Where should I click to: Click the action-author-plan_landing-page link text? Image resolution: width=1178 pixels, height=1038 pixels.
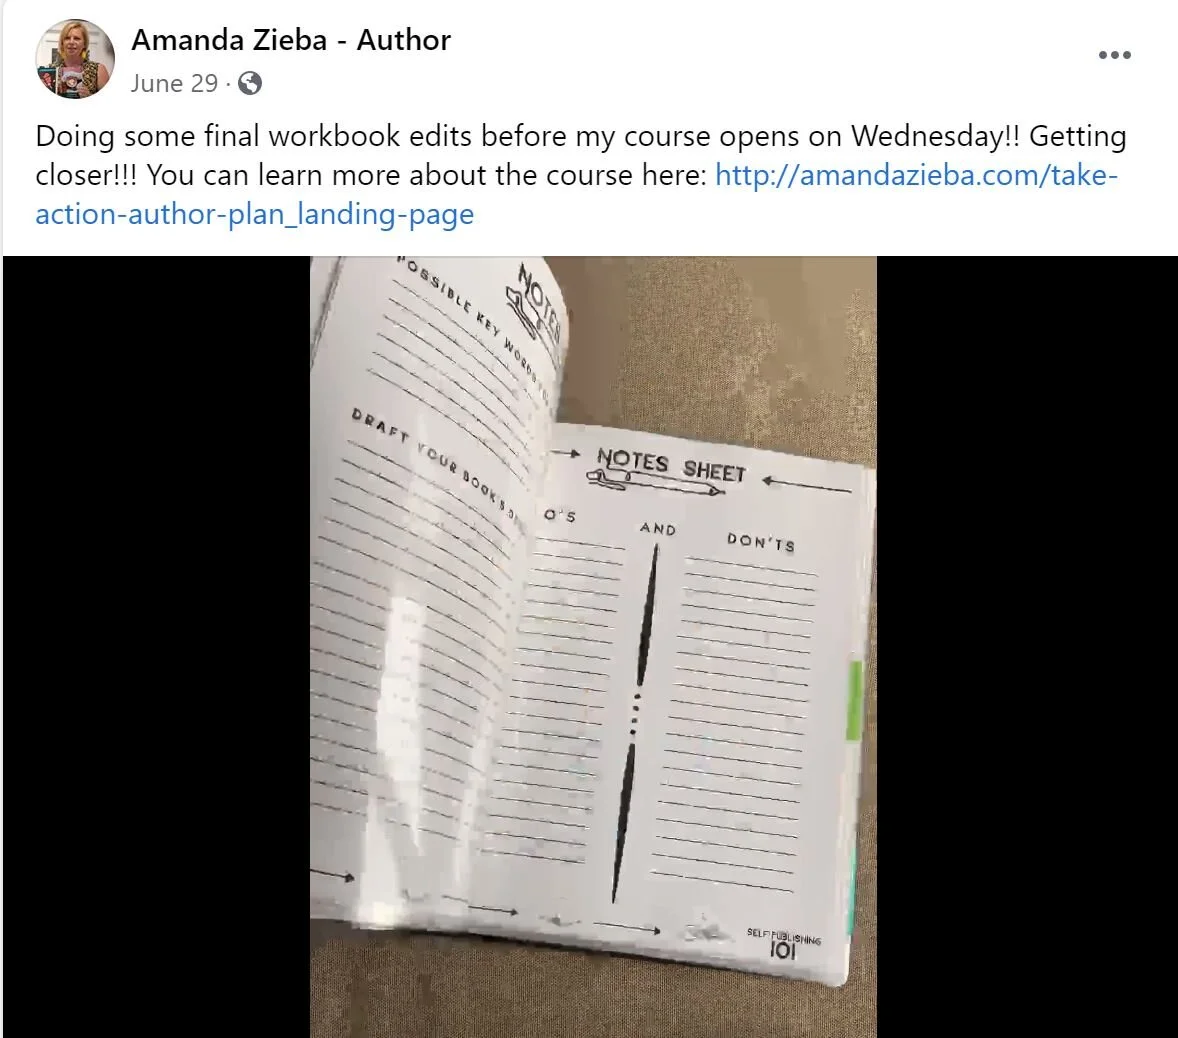(x=255, y=214)
